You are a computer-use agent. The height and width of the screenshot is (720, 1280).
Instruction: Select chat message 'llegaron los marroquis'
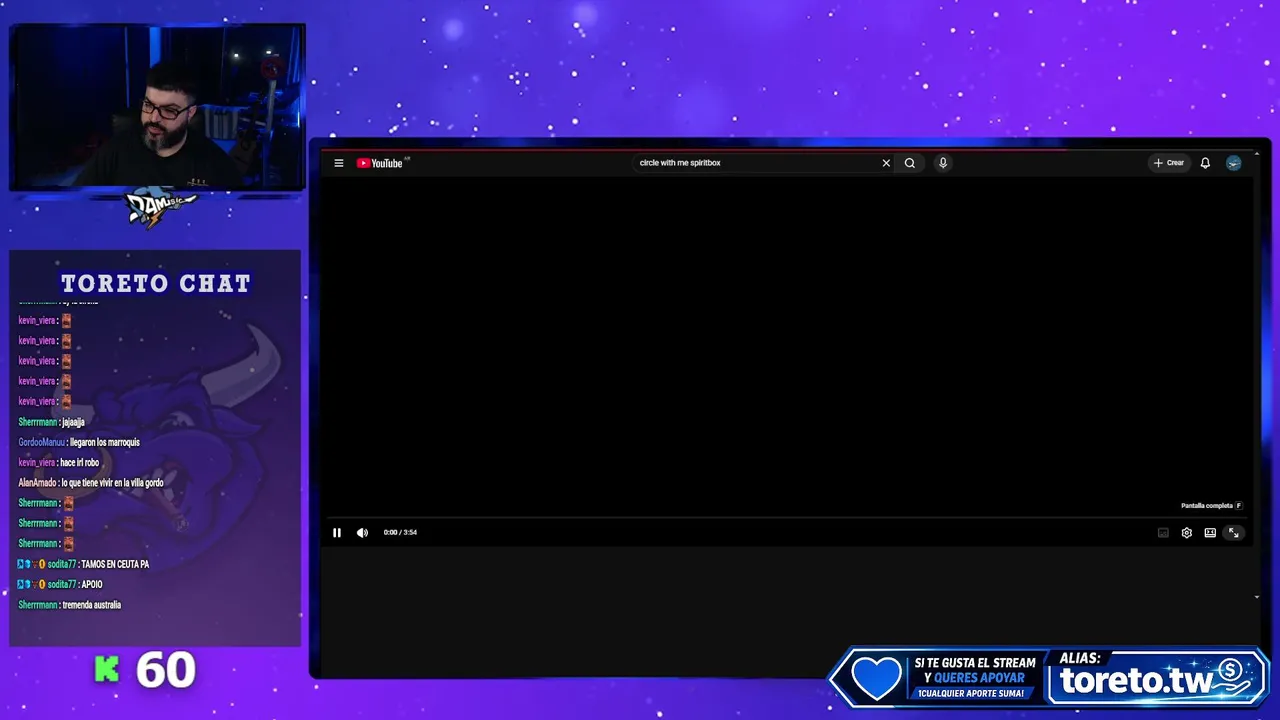(x=104, y=442)
